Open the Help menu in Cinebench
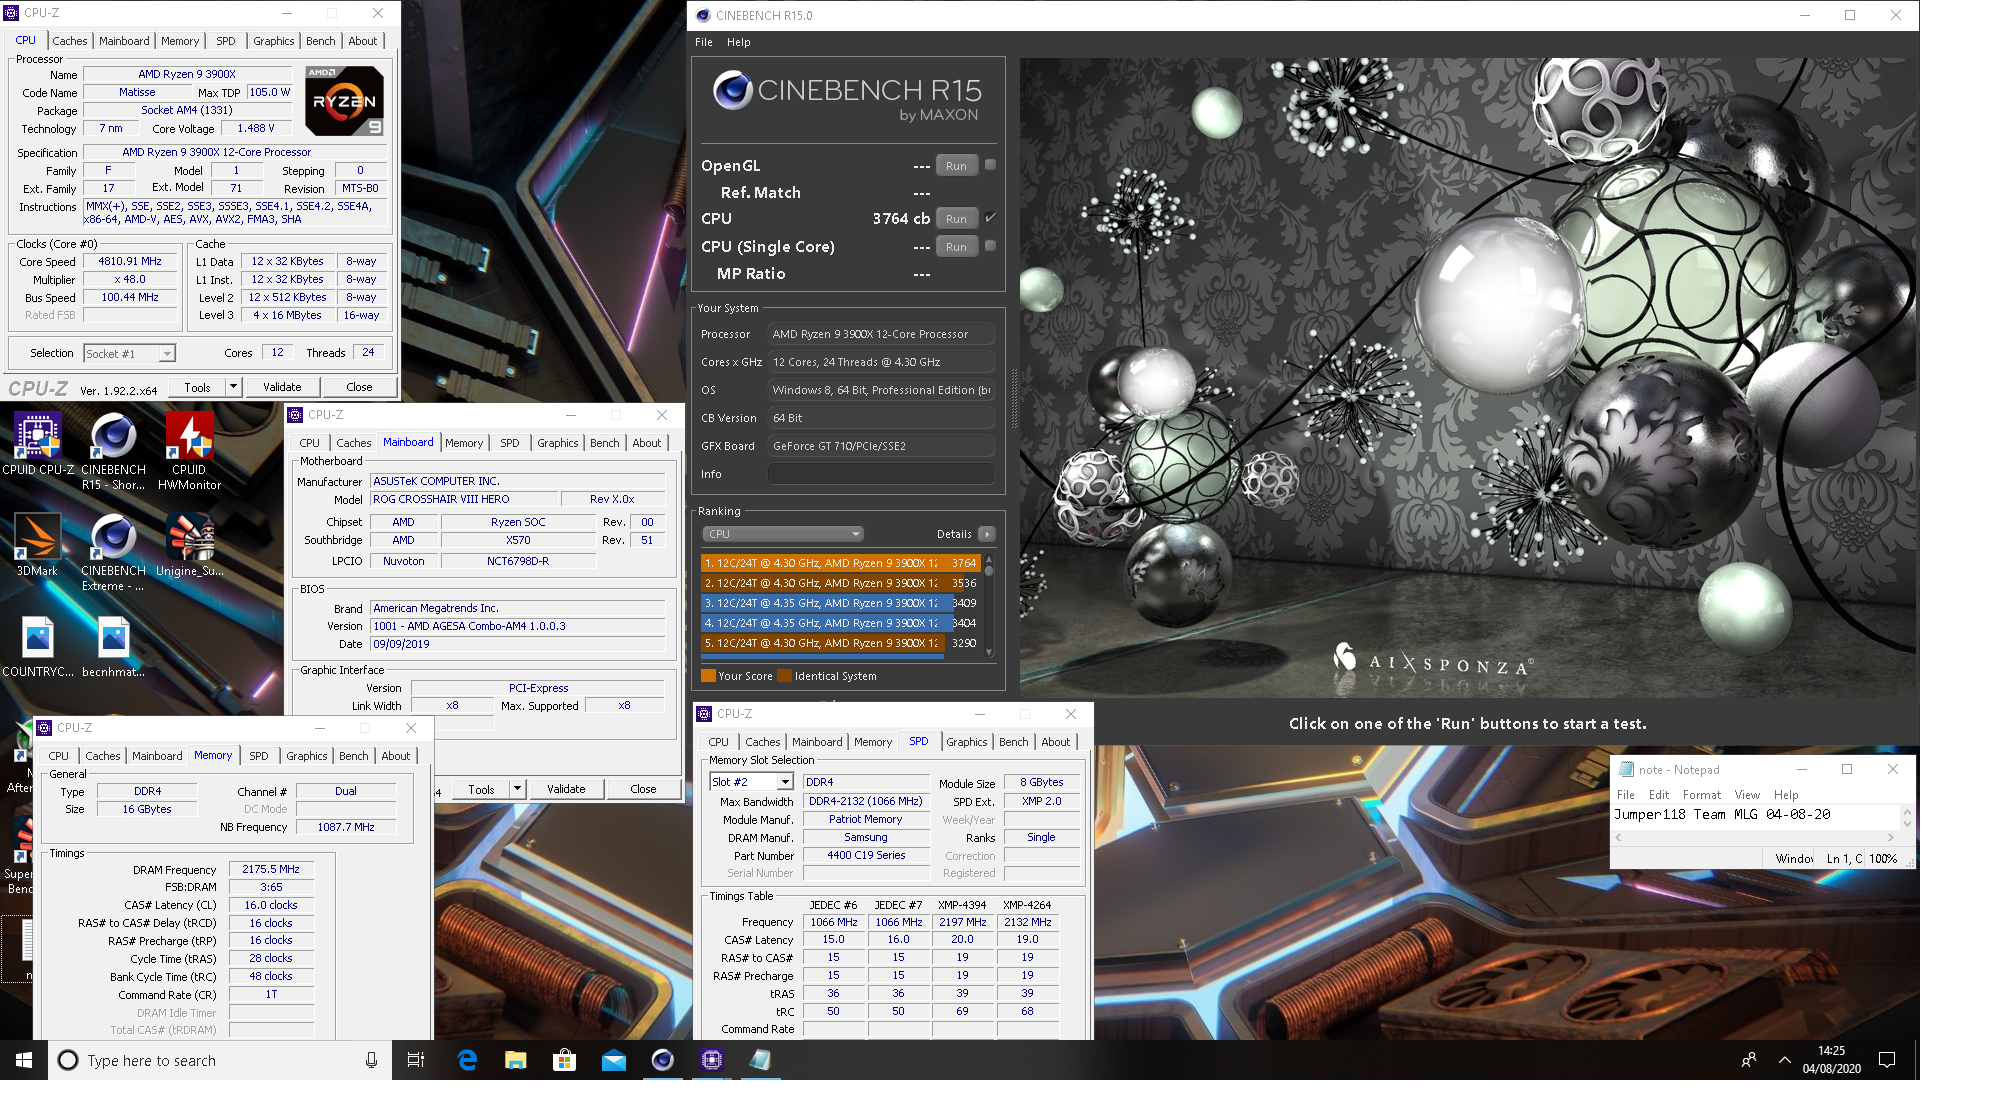Screen dimensions: 2000x1120 [x=738, y=42]
